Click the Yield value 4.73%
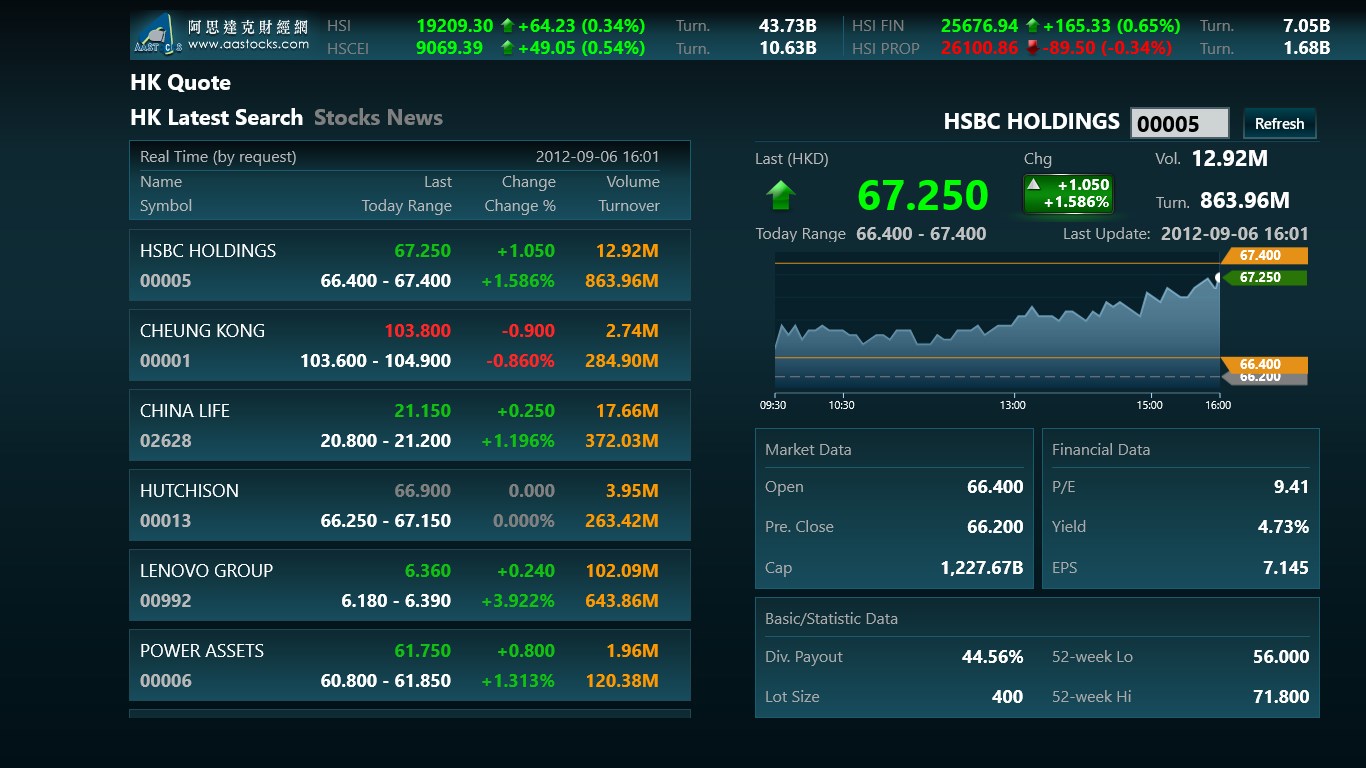Viewport: 1366px width, 768px height. click(1283, 527)
